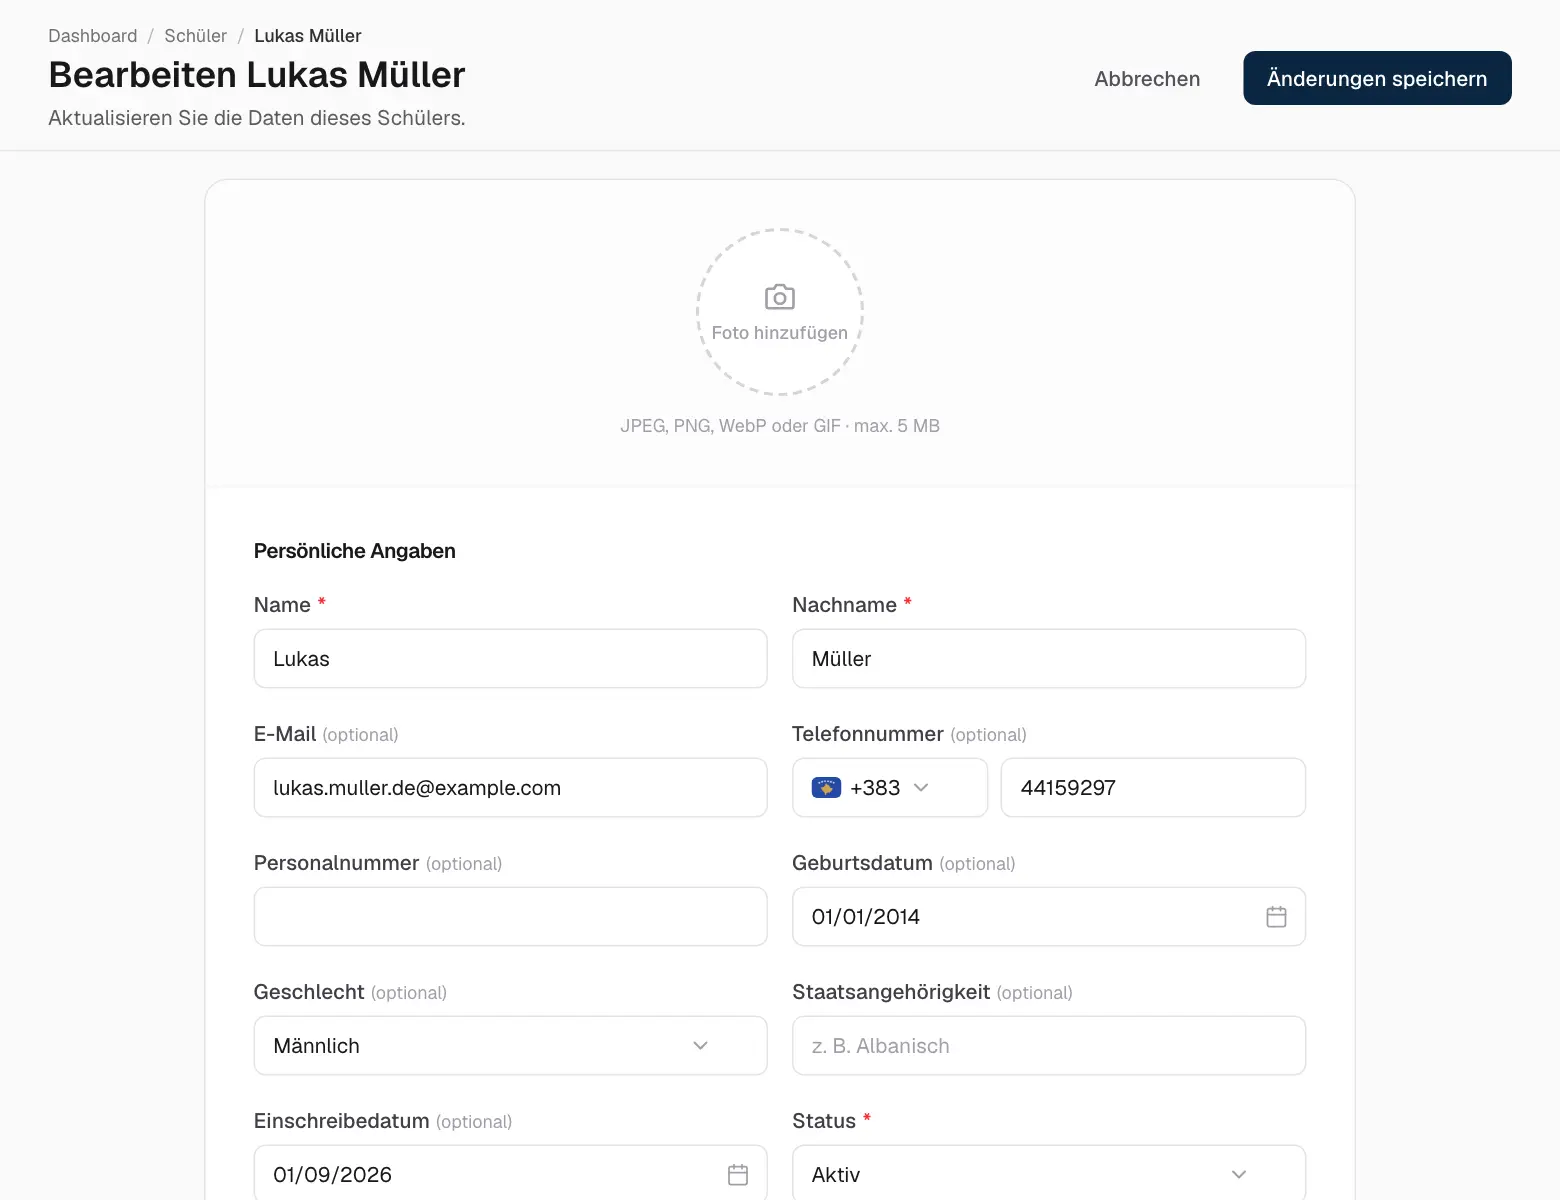Navigate to Schüler breadcrumb link
Image resolution: width=1560 pixels, height=1200 pixels.
[x=195, y=36]
